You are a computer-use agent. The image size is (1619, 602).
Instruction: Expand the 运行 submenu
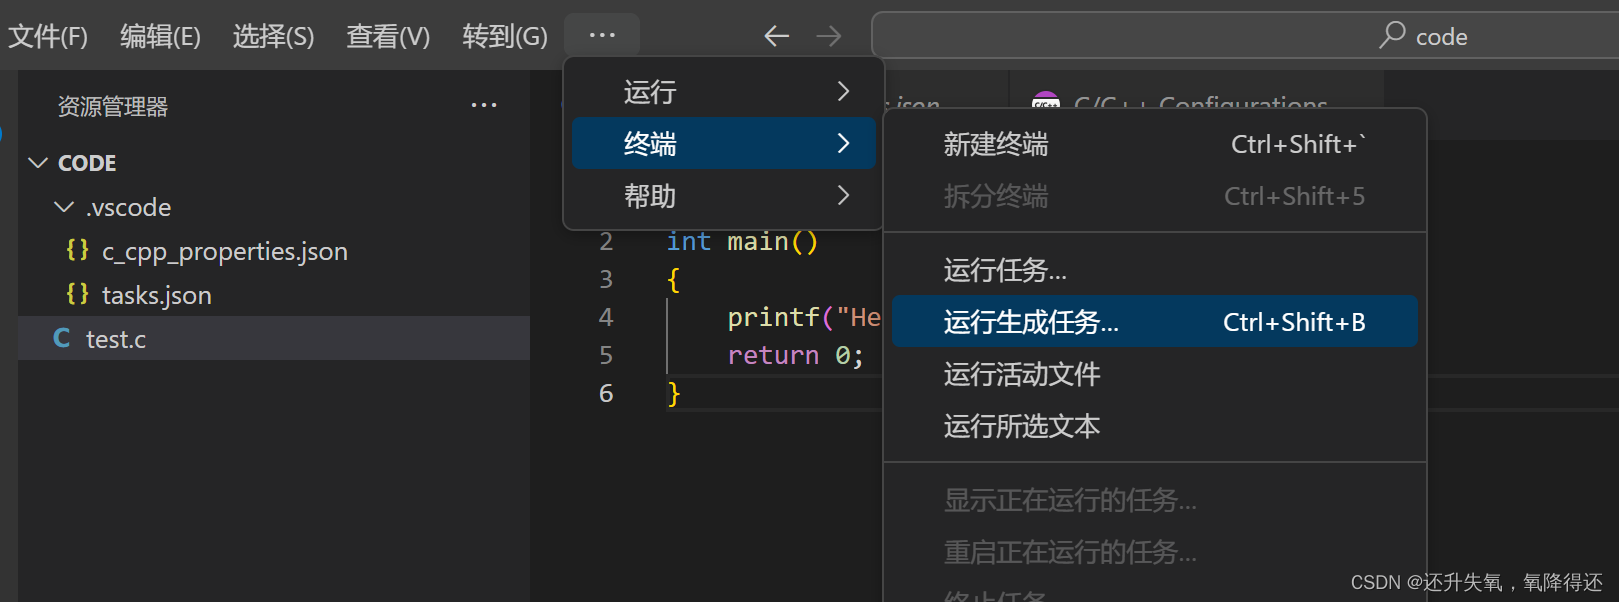pos(723,92)
